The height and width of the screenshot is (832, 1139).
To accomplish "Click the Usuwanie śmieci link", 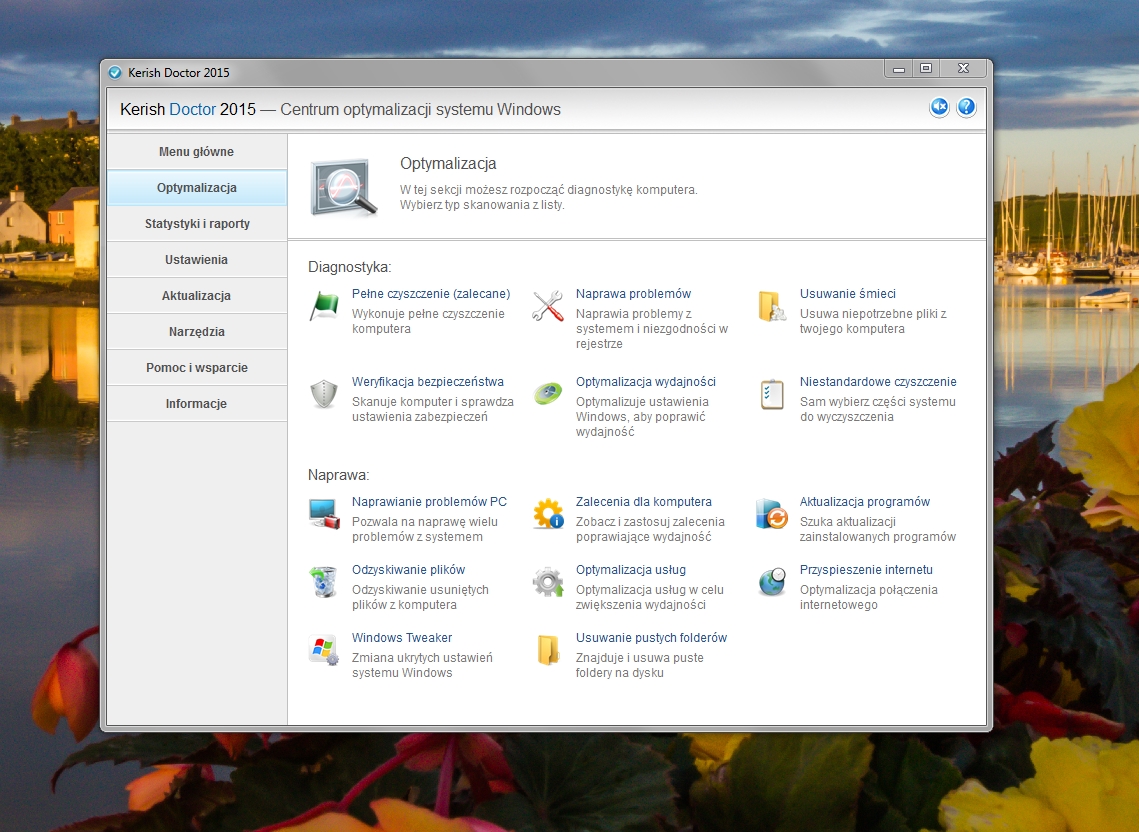I will click(848, 294).
